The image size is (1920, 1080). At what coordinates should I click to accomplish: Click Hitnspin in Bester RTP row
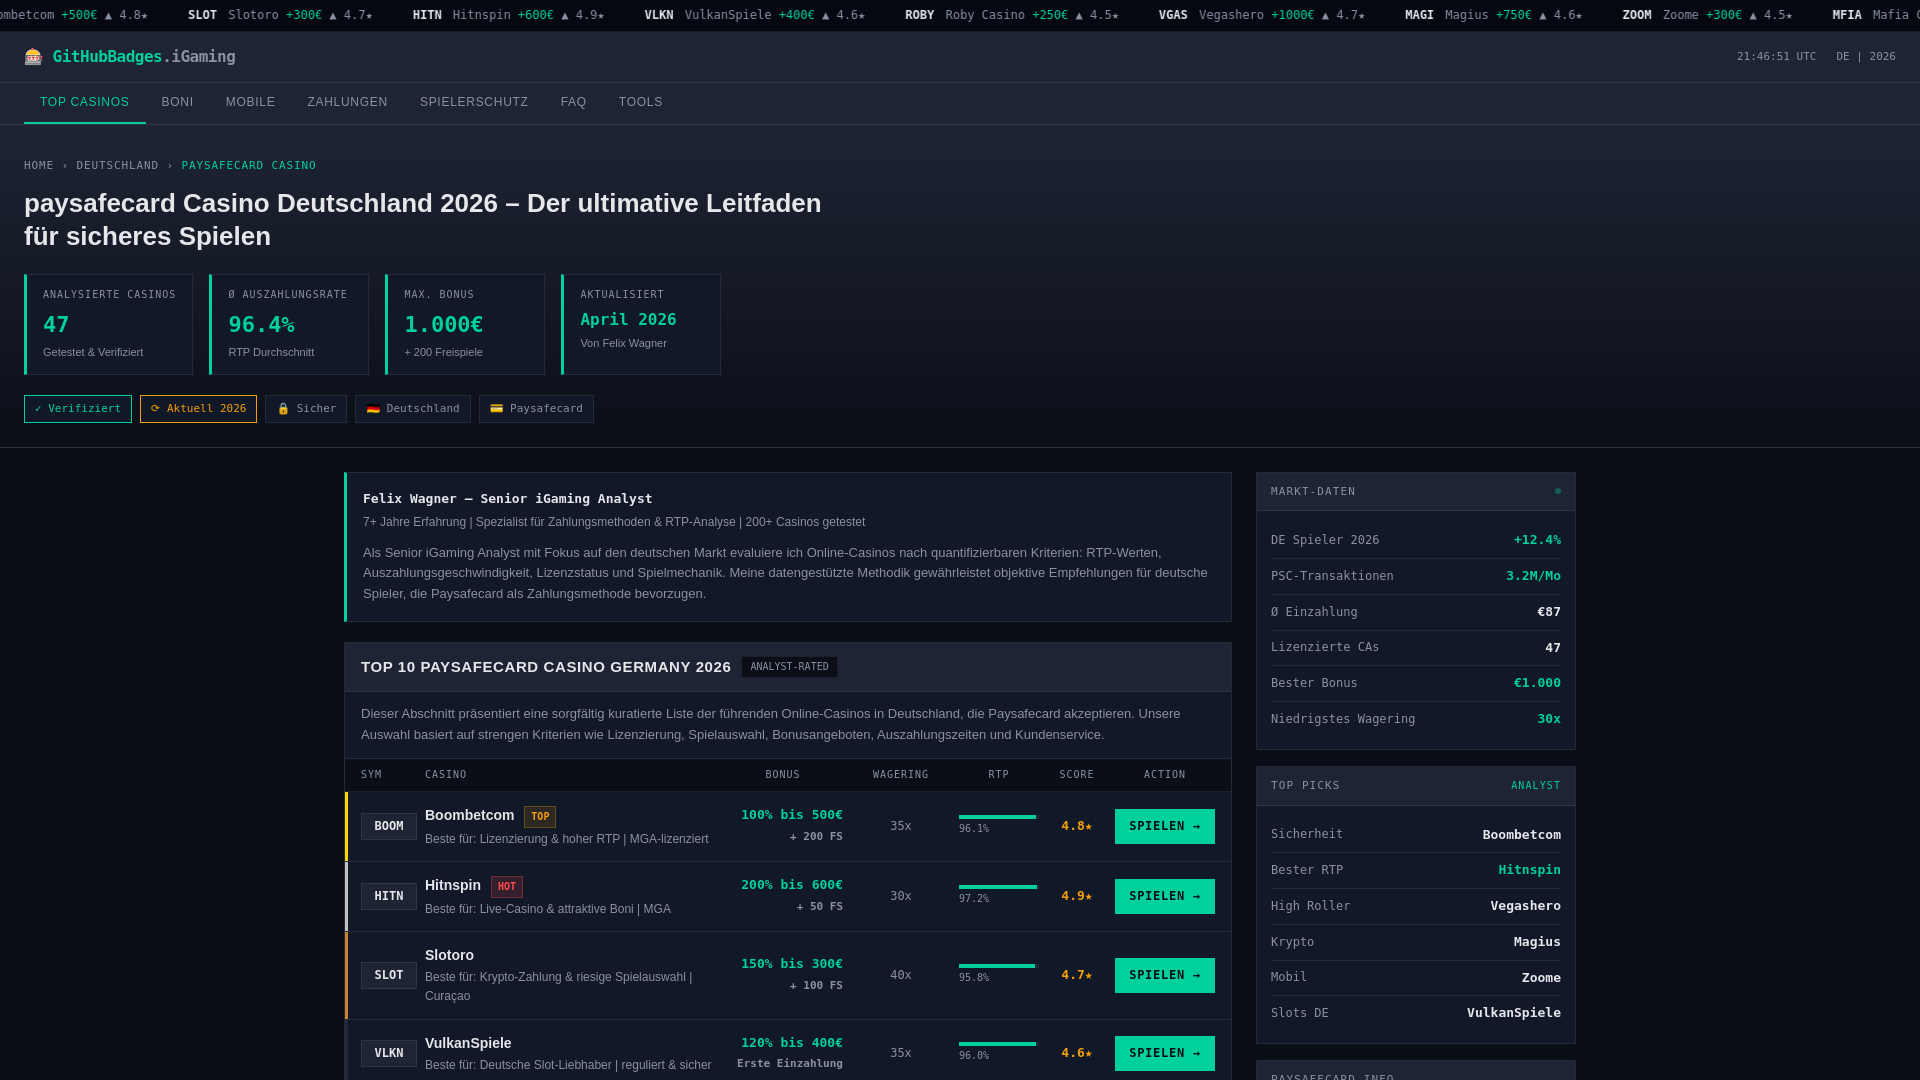[x=1529, y=870]
